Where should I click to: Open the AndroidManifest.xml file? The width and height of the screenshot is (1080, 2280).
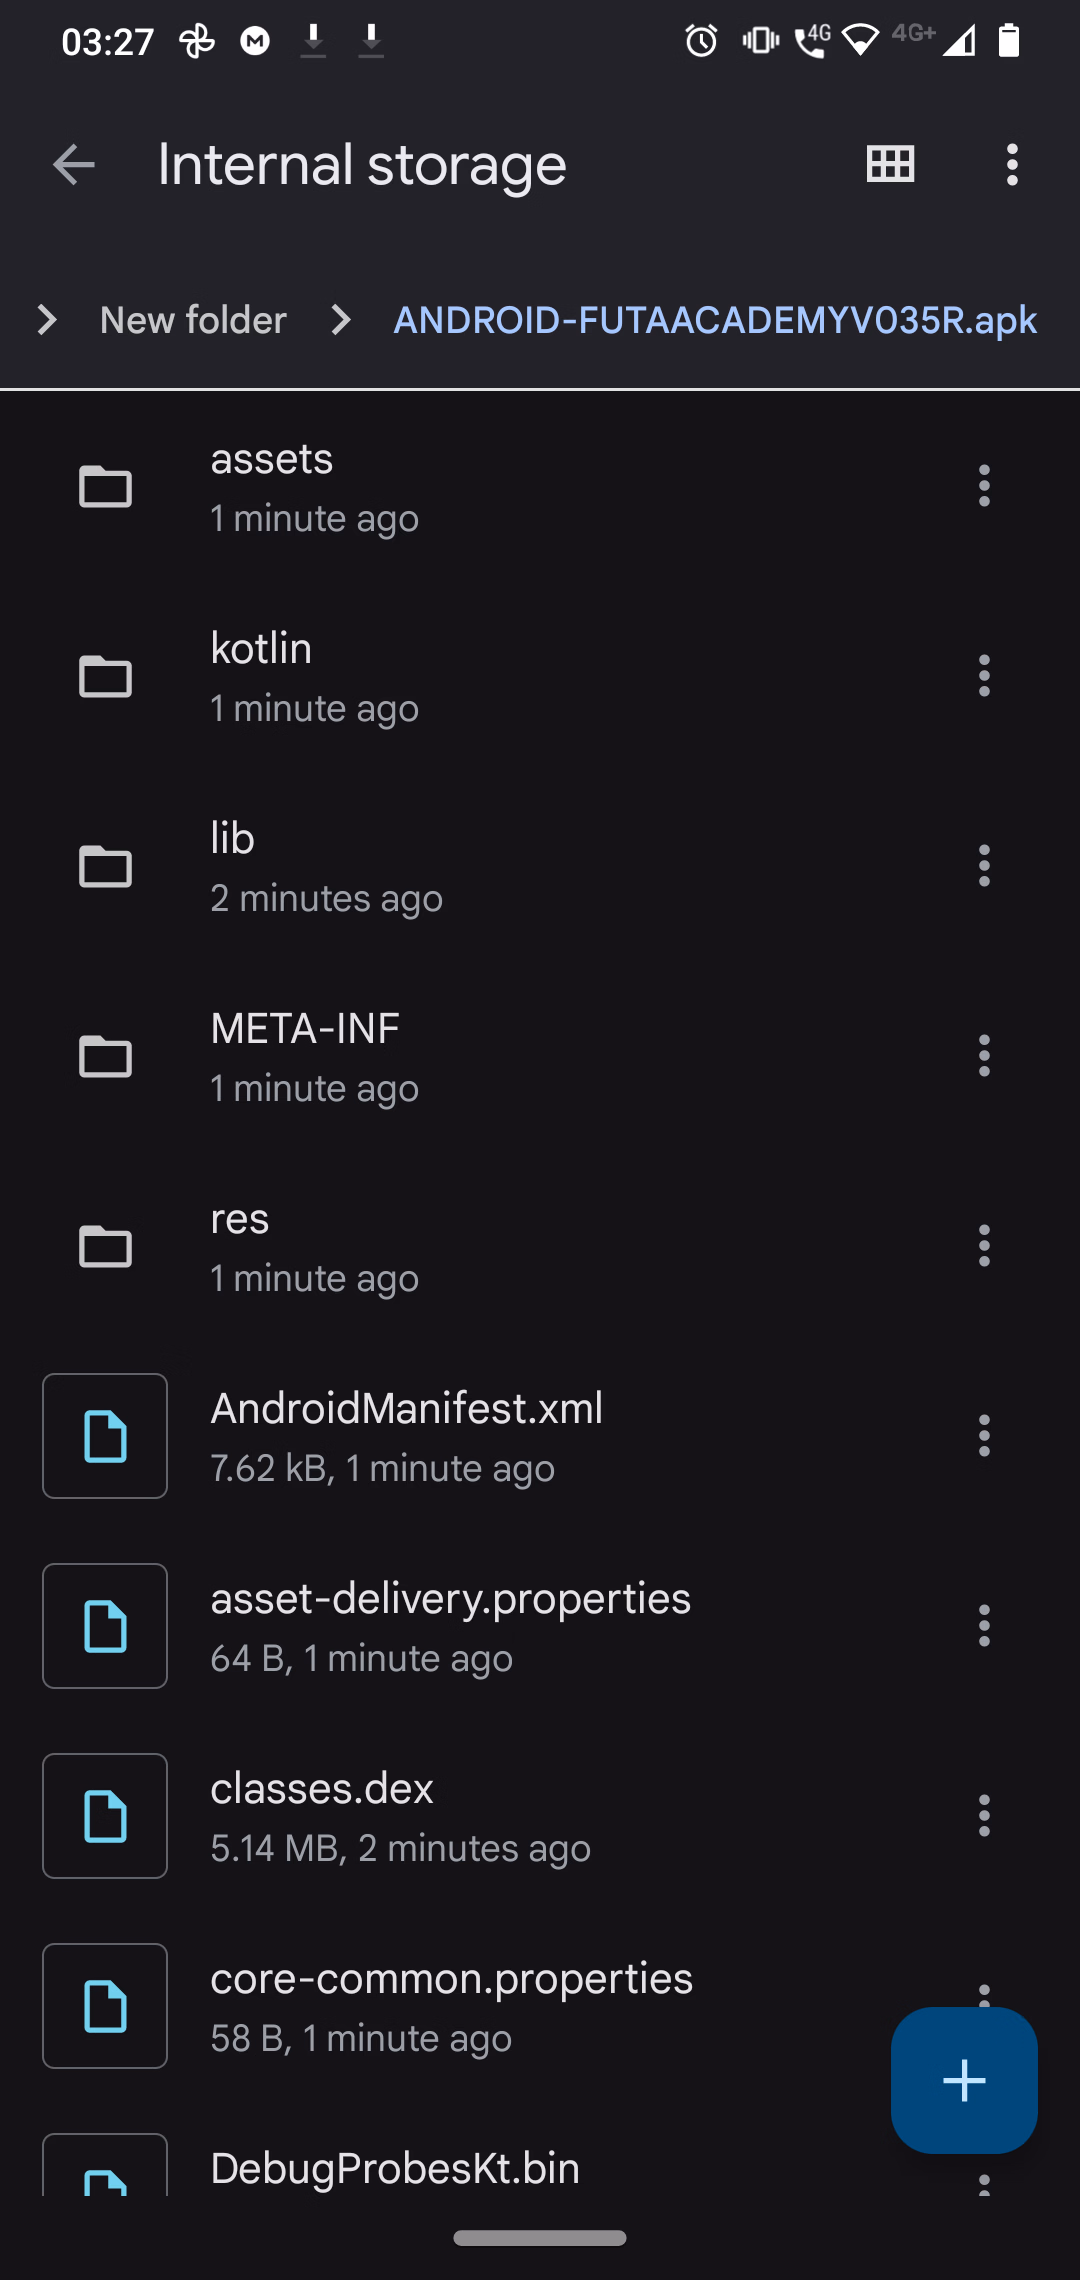pos(406,1436)
